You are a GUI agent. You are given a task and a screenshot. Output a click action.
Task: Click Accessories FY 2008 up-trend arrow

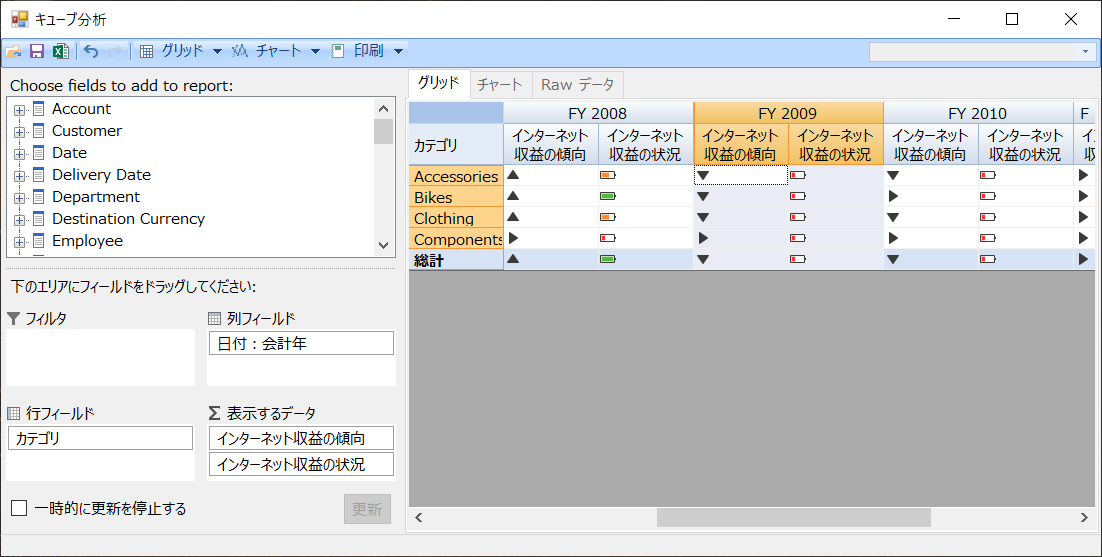coord(513,175)
